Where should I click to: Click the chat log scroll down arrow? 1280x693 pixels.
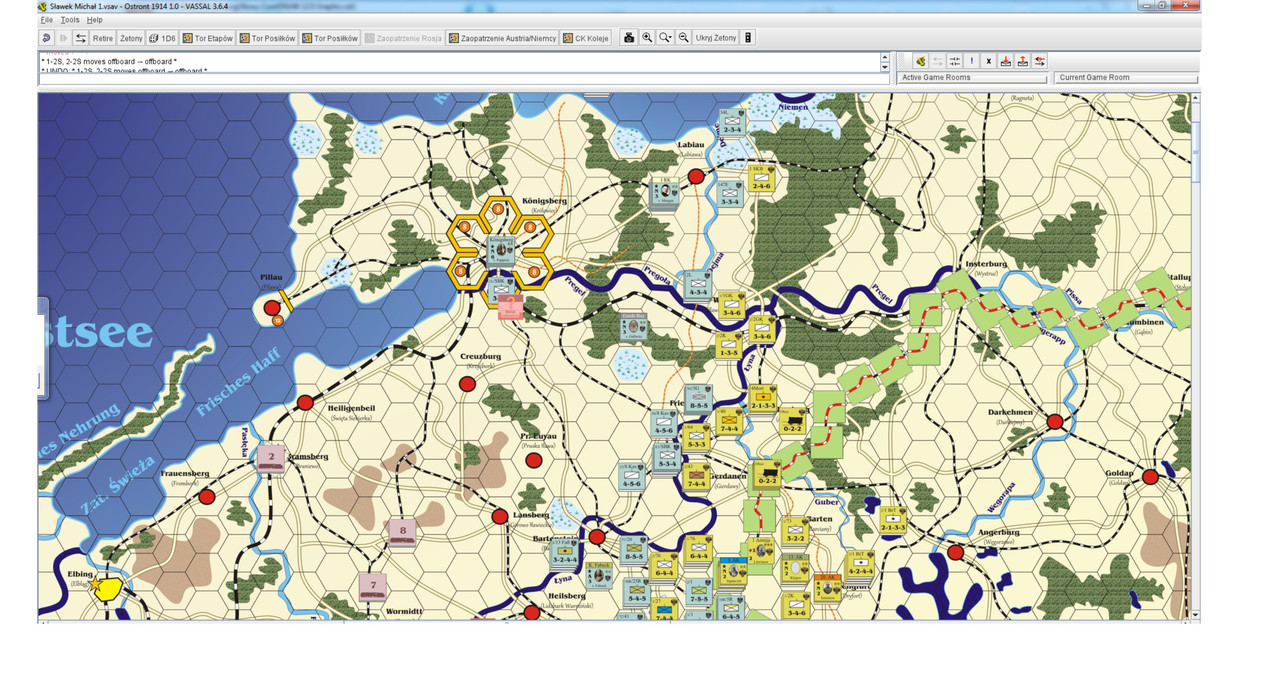tap(884, 67)
